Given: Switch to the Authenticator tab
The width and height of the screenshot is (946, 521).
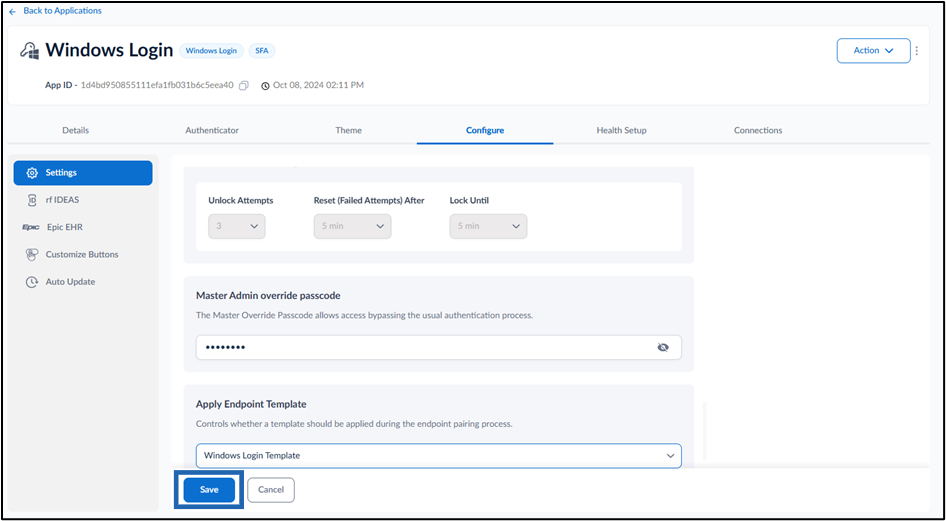Looking at the screenshot, I should pos(212,130).
